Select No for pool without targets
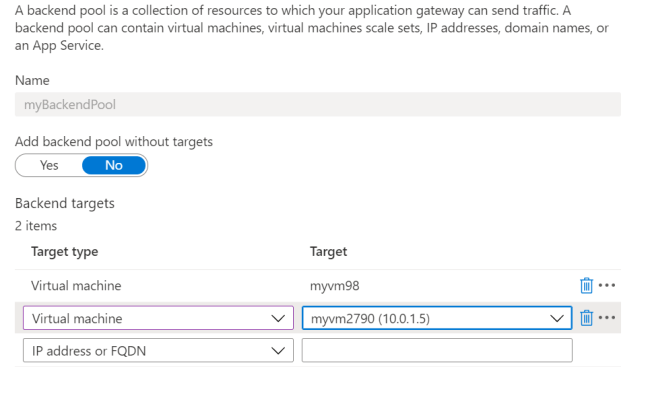The height and width of the screenshot is (400, 650). [x=114, y=165]
